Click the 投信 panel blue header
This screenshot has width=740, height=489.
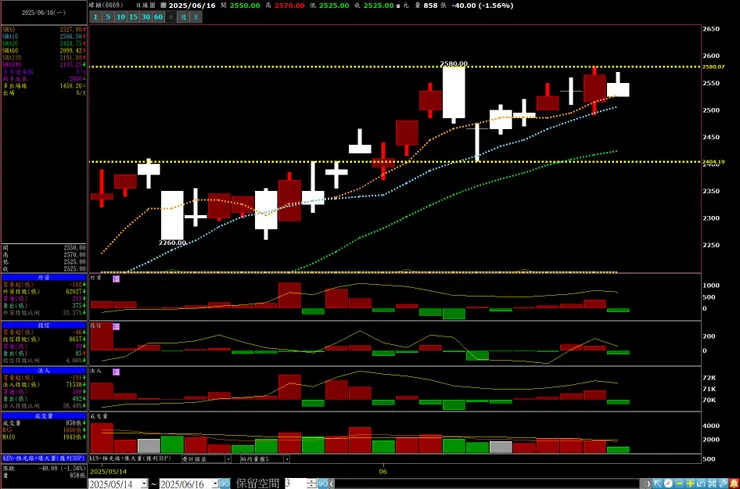click(44, 325)
